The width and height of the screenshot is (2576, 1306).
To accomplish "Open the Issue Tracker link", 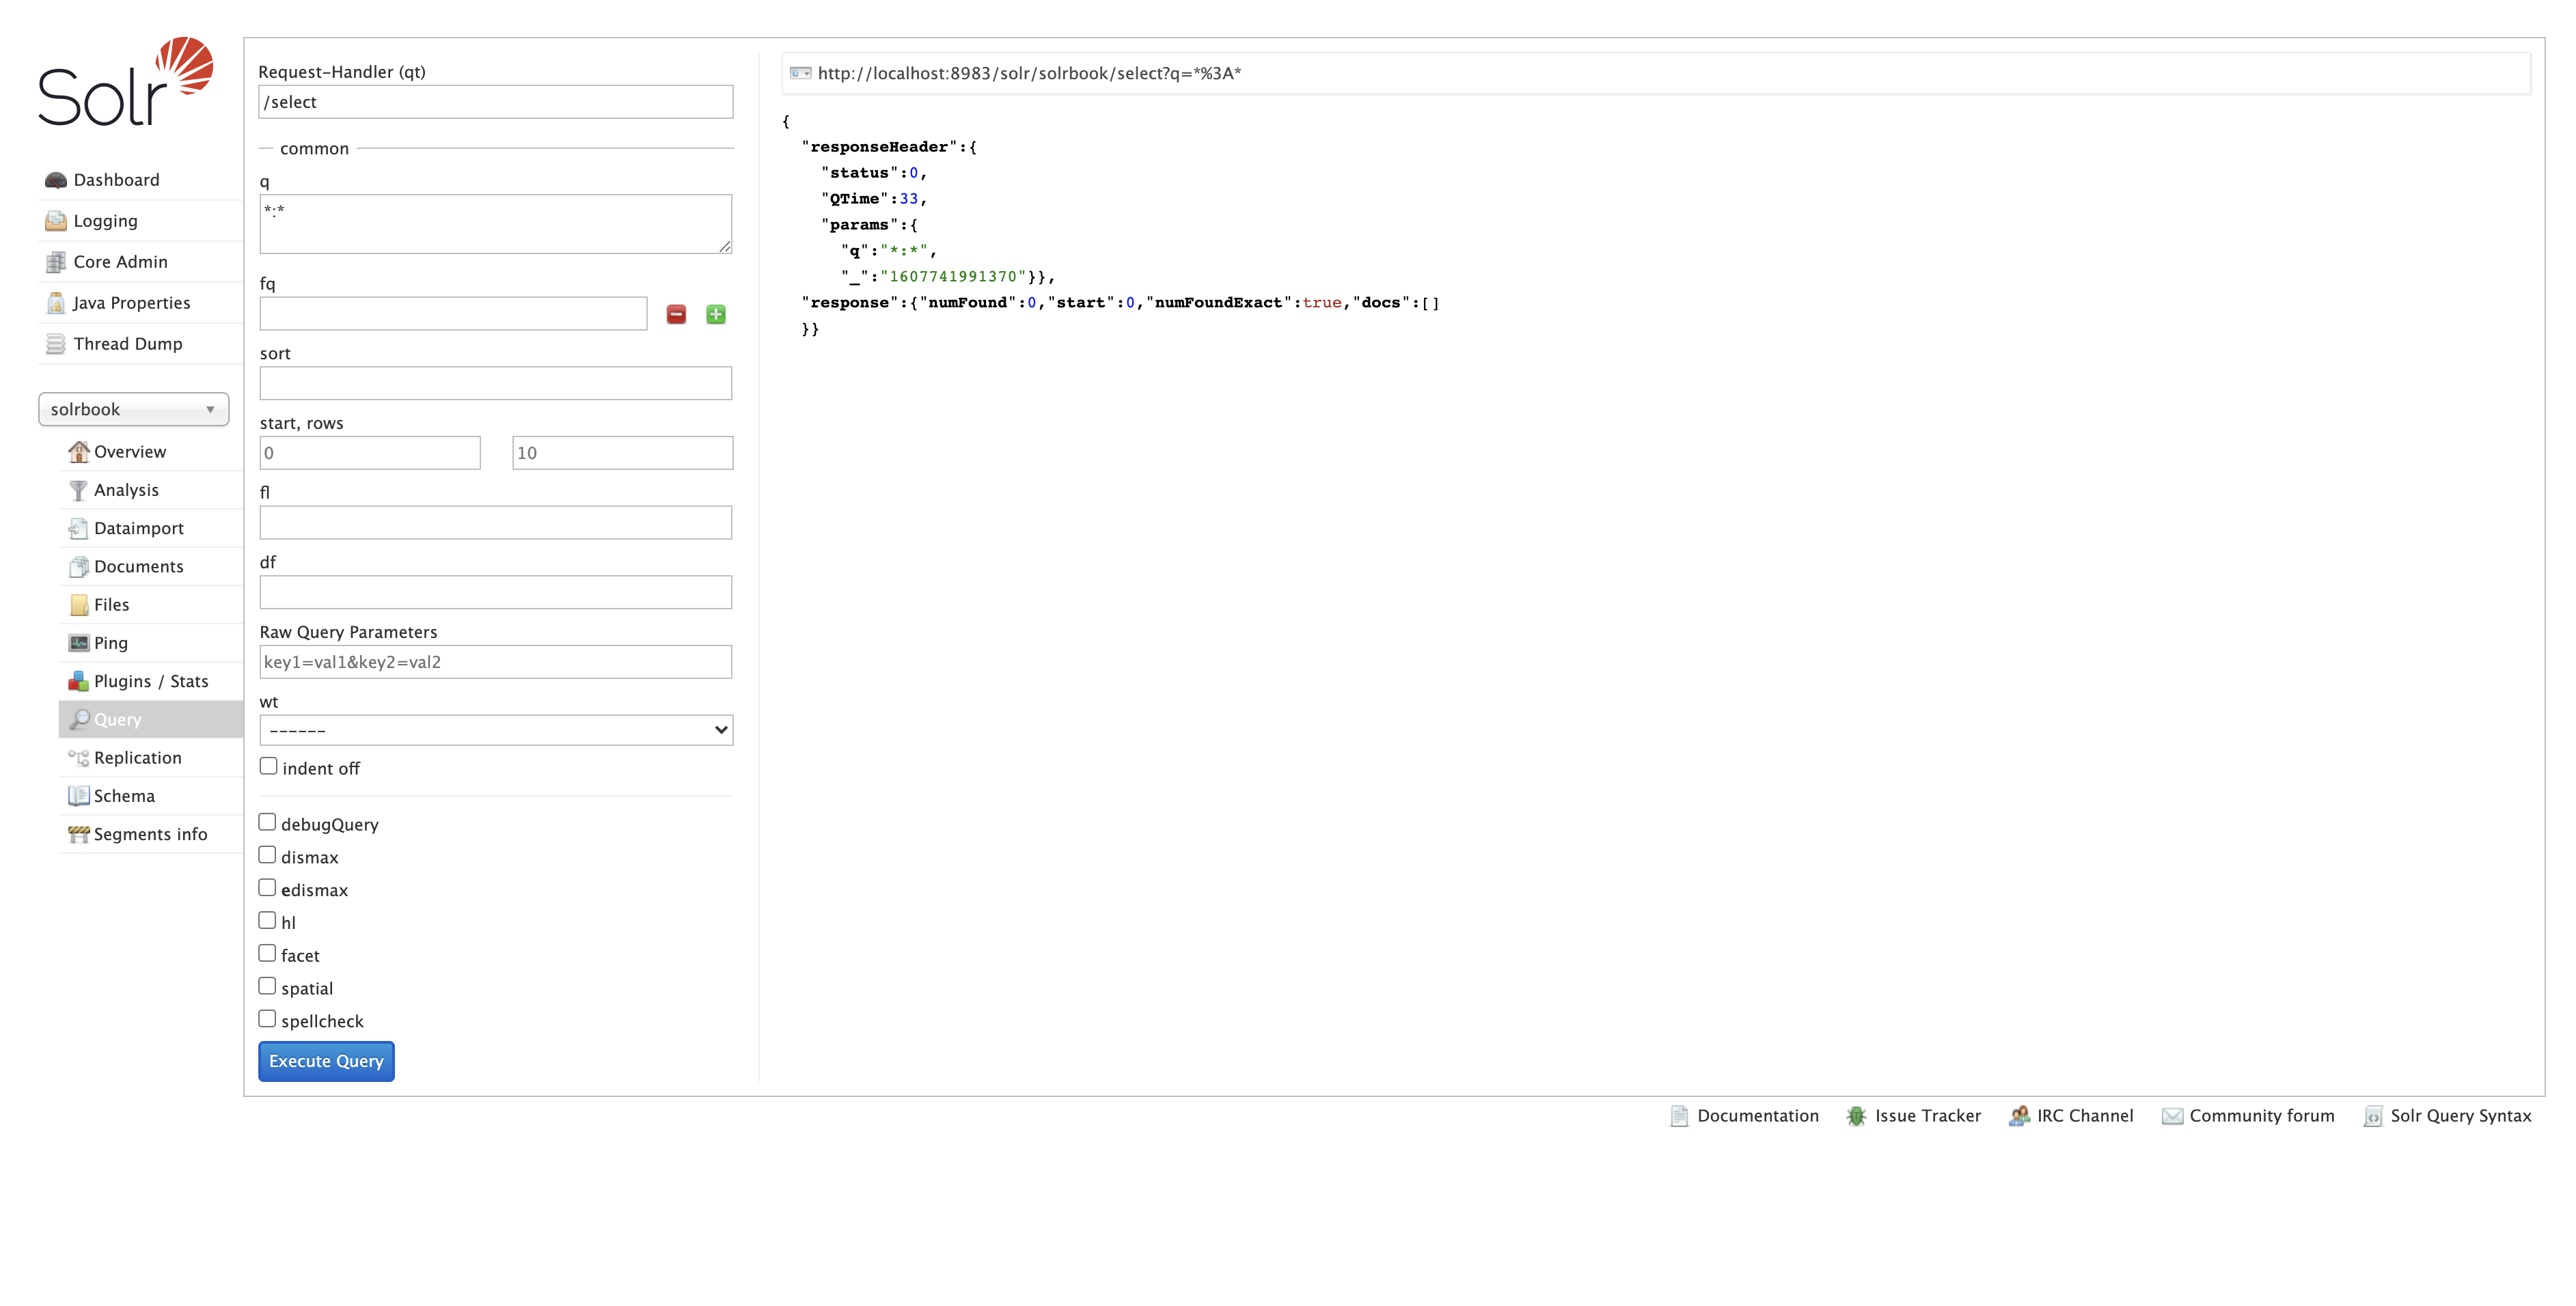I will [1927, 1116].
